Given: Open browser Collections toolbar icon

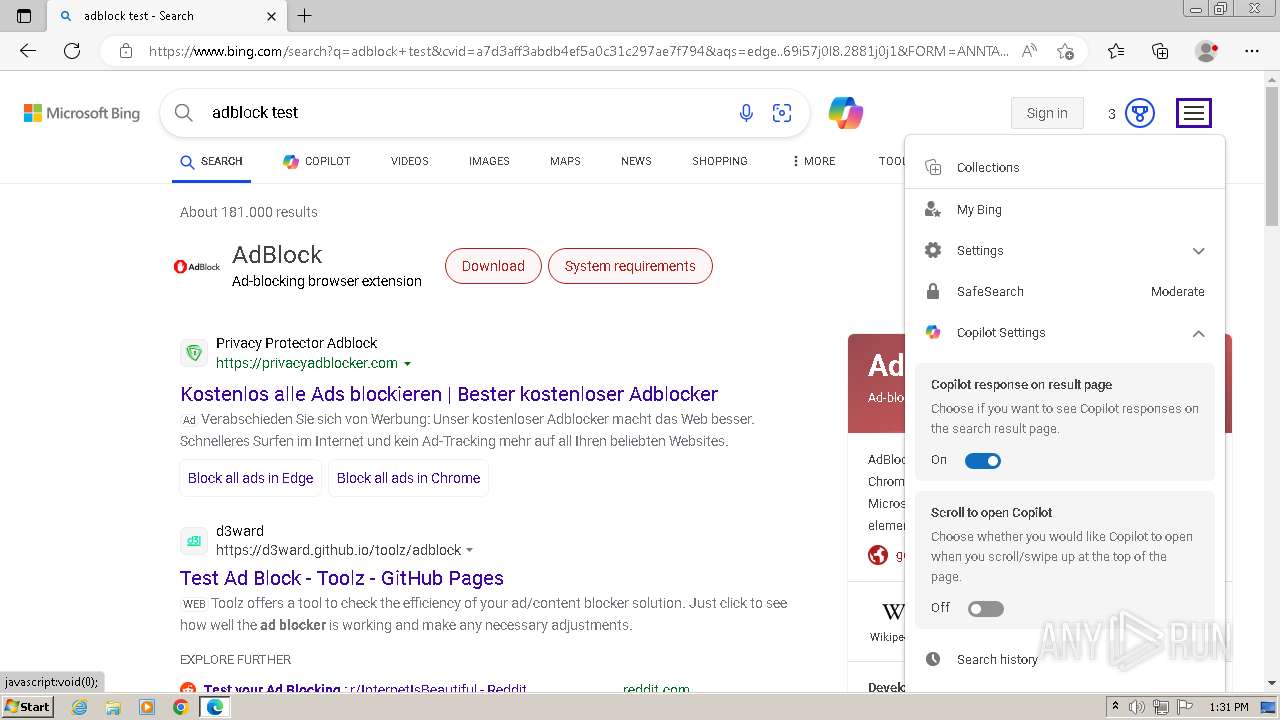Looking at the screenshot, I should point(1160,51).
